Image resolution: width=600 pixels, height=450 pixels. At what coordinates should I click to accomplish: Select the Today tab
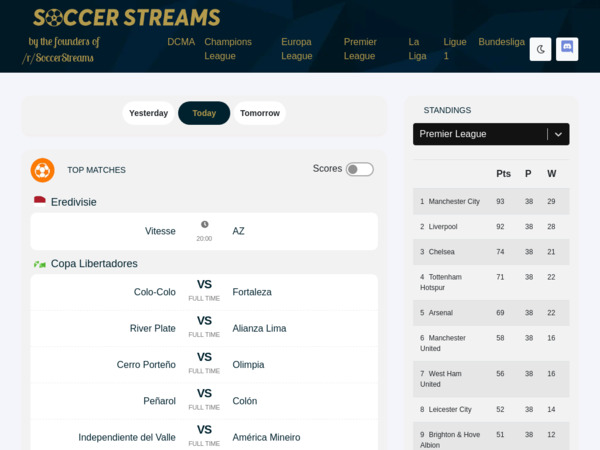204,113
